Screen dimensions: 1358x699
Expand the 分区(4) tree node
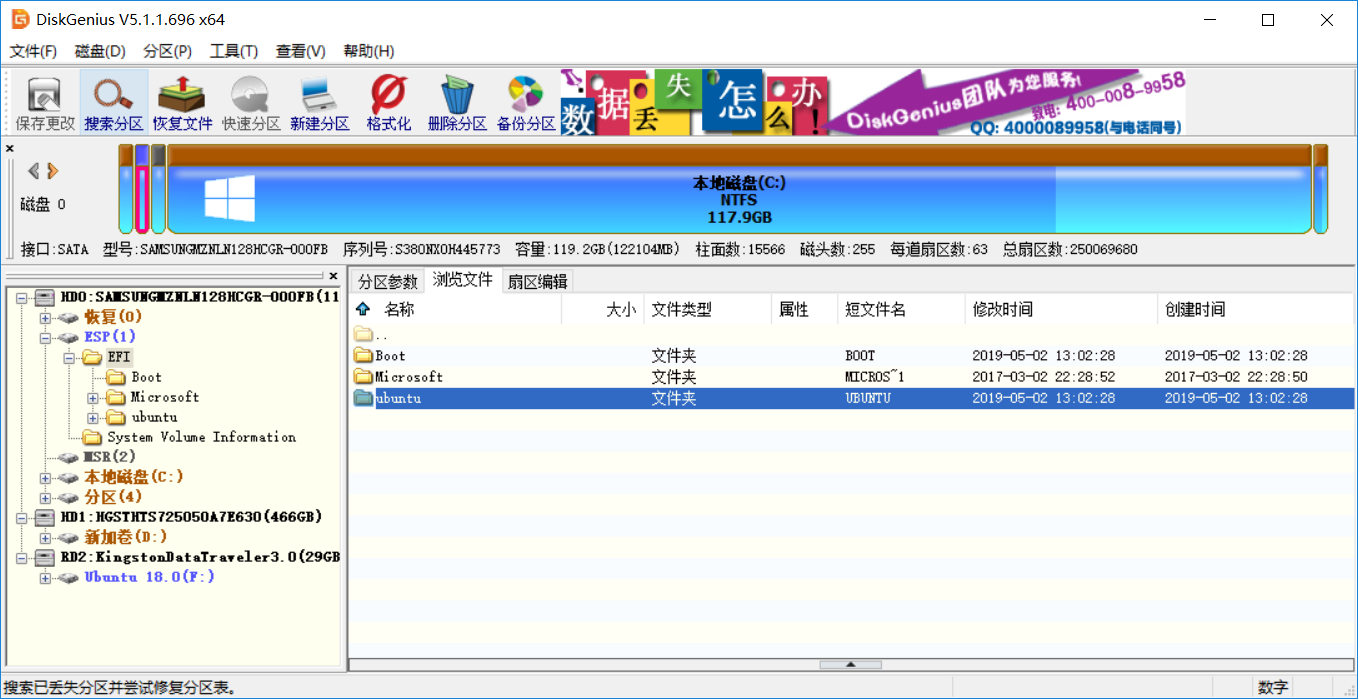click(x=45, y=497)
